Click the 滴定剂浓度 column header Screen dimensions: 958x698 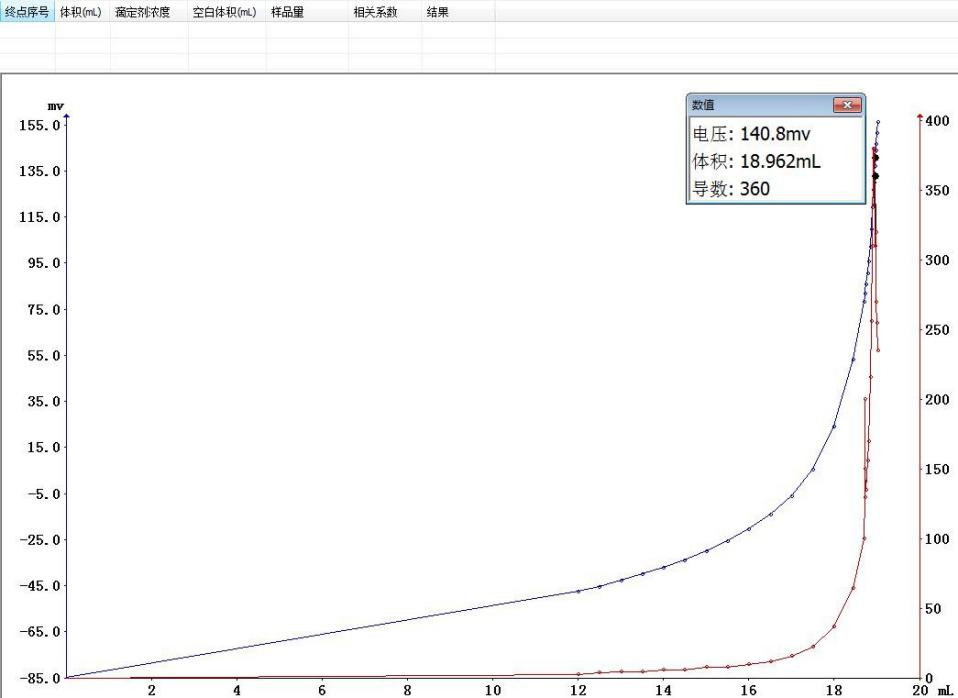[x=142, y=13]
